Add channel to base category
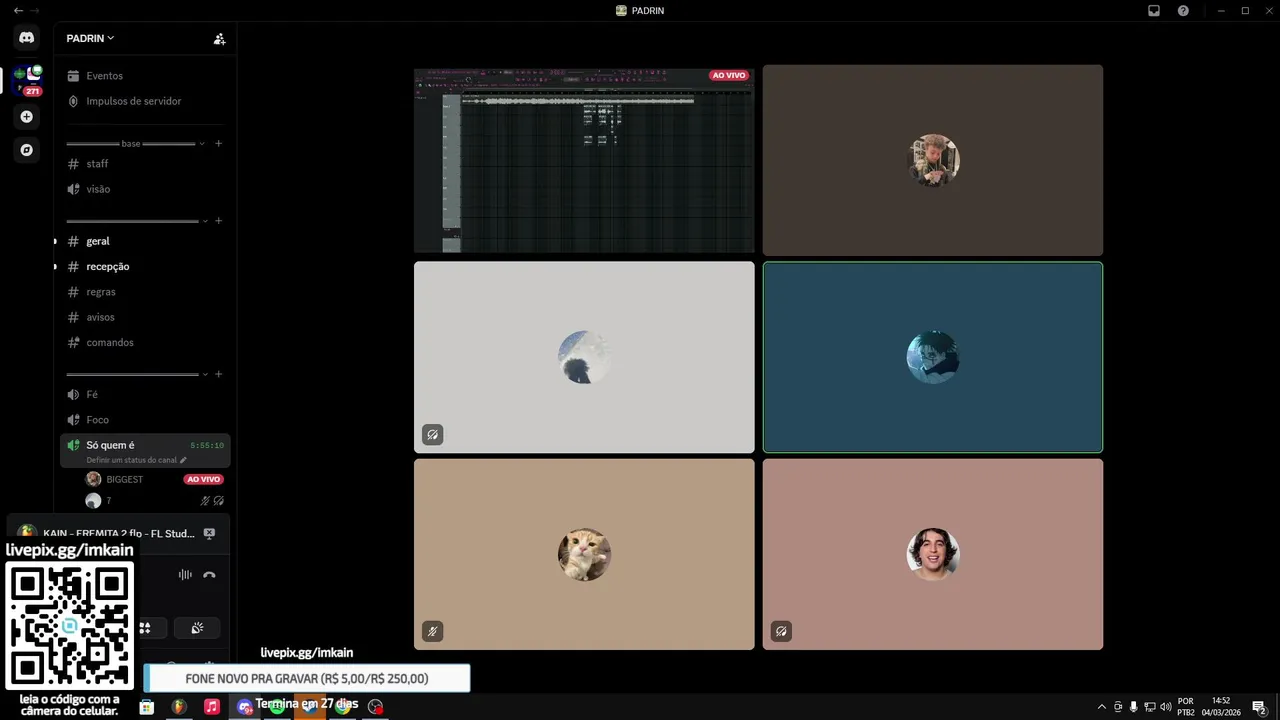 coord(219,144)
